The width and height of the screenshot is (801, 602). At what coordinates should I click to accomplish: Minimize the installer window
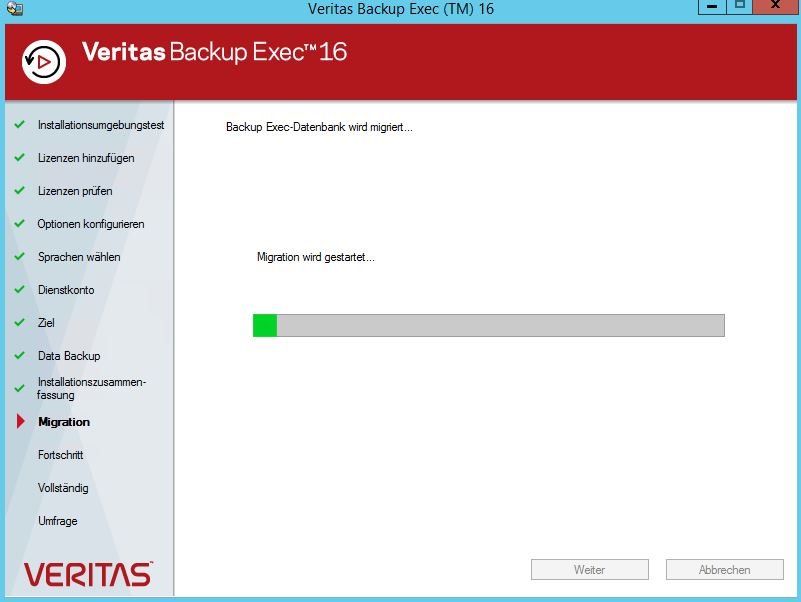point(712,7)
